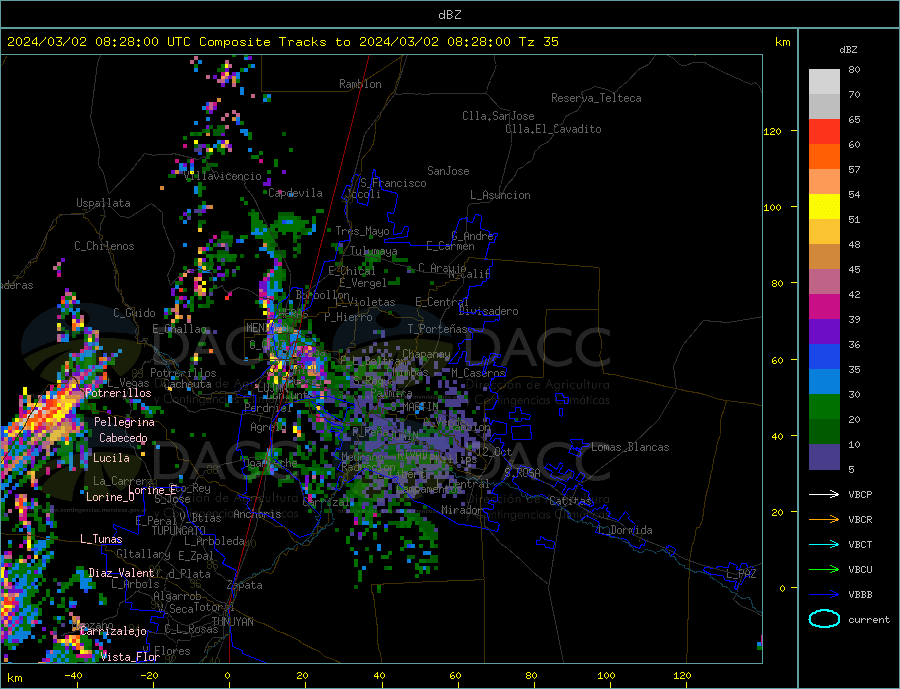Click the 'Clla.El_Cavadito' place label
The image size is (900, 689).
click(x=553, y=129)
